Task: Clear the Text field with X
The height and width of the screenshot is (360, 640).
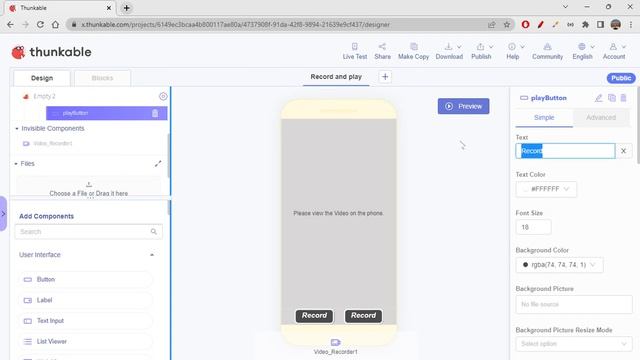Action: point(623,151)
